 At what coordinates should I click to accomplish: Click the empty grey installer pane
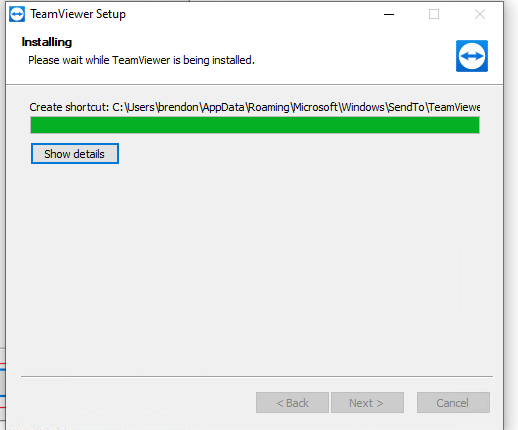255,267
